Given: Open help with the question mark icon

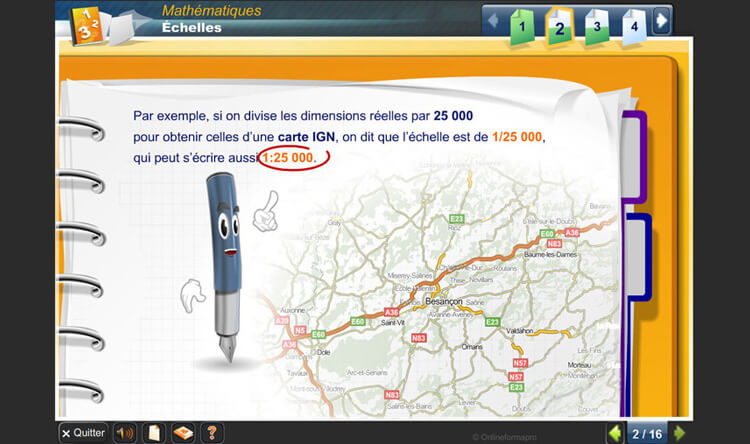Looking at the screenshot, I should [x=212, y=433].
